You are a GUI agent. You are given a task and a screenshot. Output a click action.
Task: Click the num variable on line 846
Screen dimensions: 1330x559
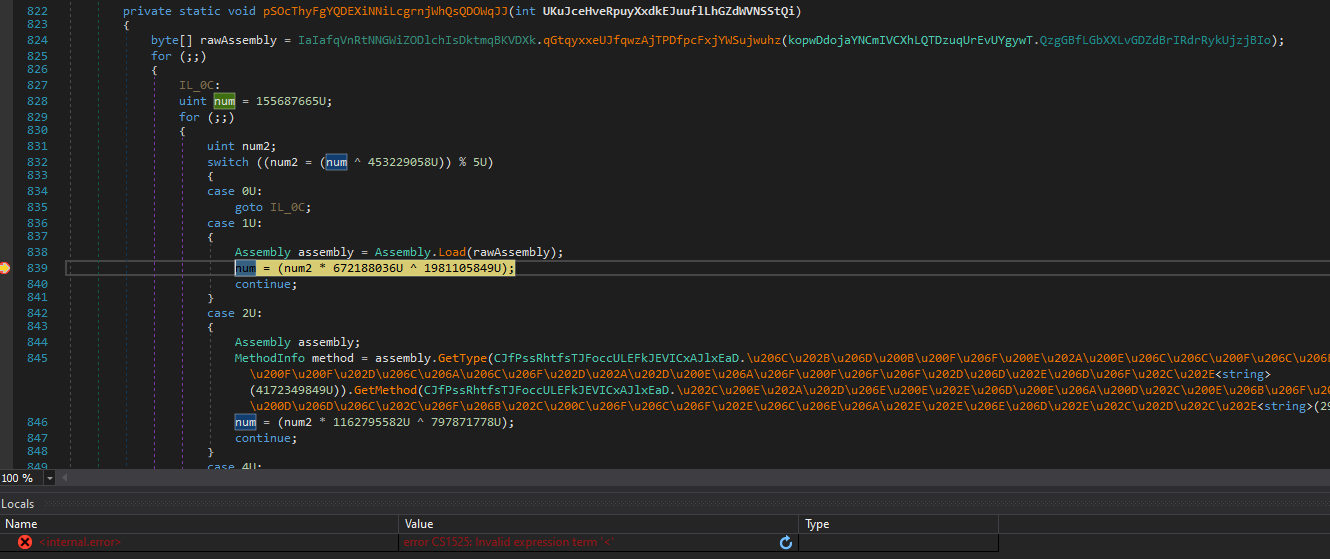point(246,422)
